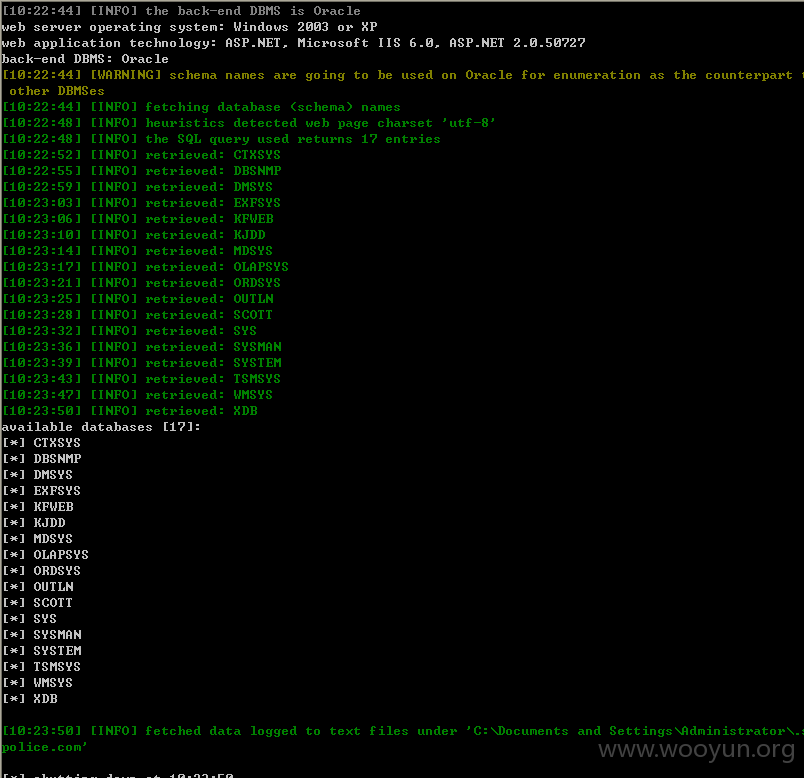Click the 'fetched data logged to text files' line
This screenshot has height=778, width=804.
(x=403, y=730)
